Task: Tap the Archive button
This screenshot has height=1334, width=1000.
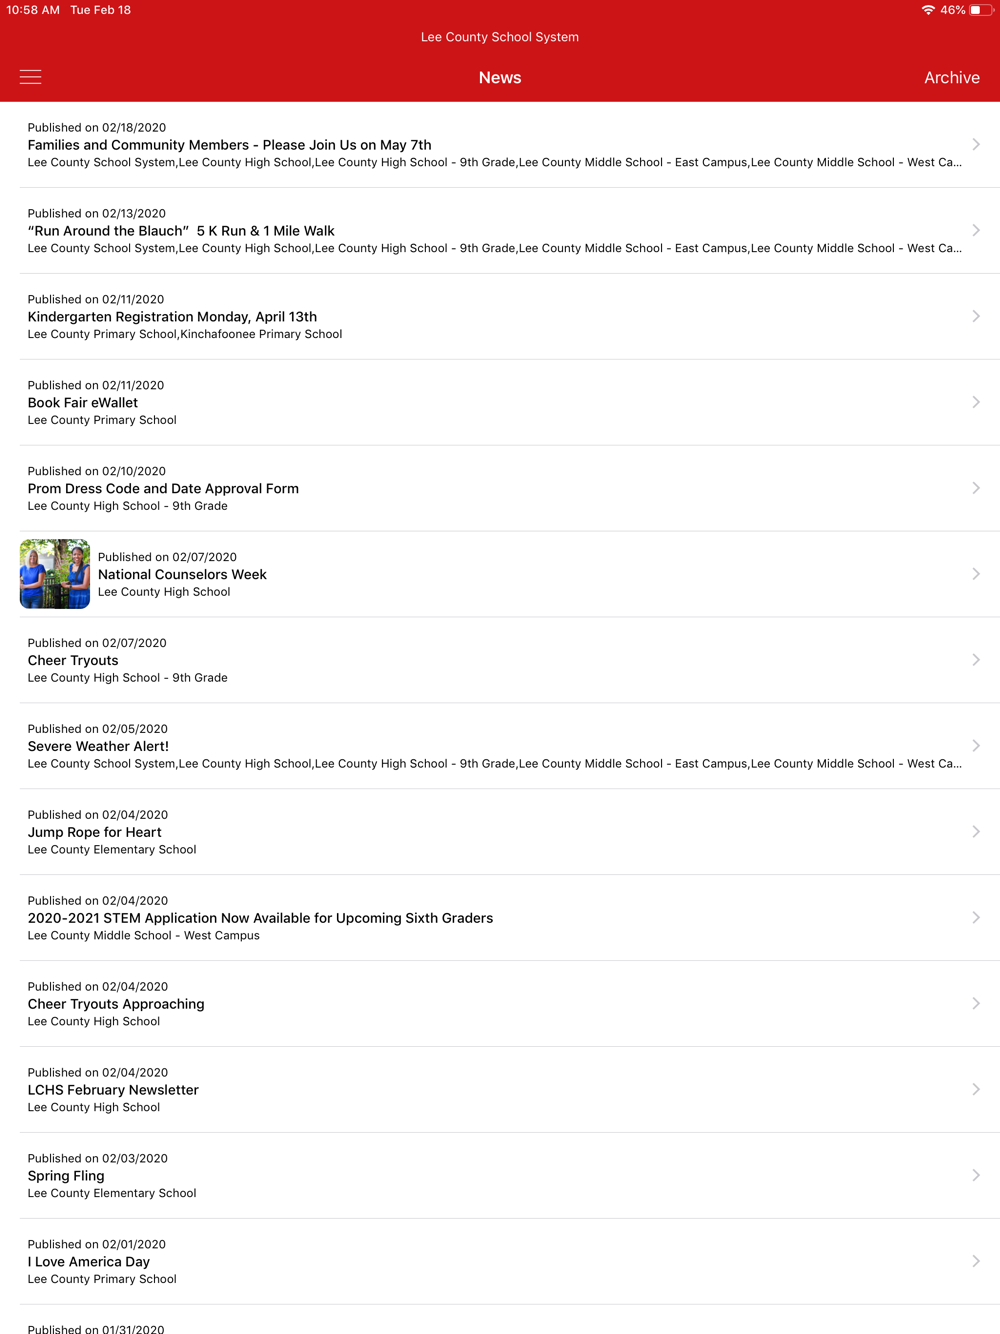Action: (951, 77)
